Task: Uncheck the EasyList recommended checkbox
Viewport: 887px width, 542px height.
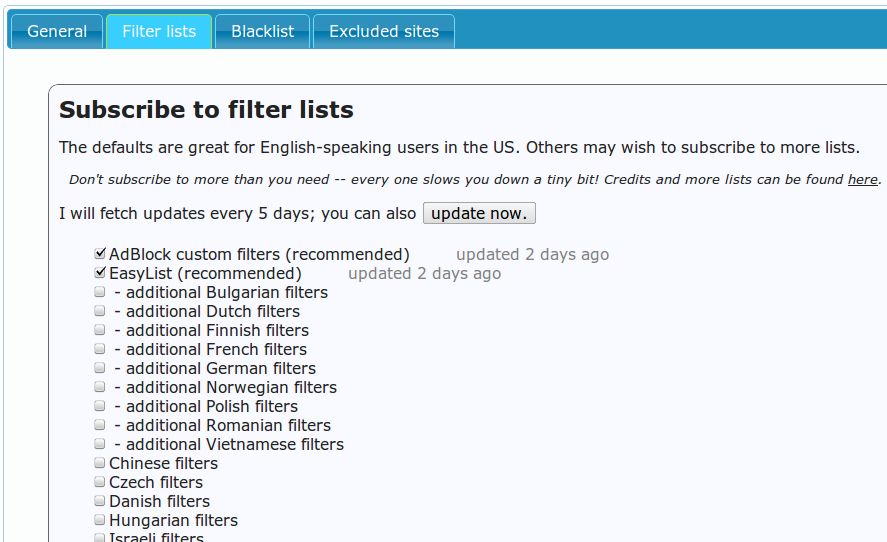Action: coord(100,273)
